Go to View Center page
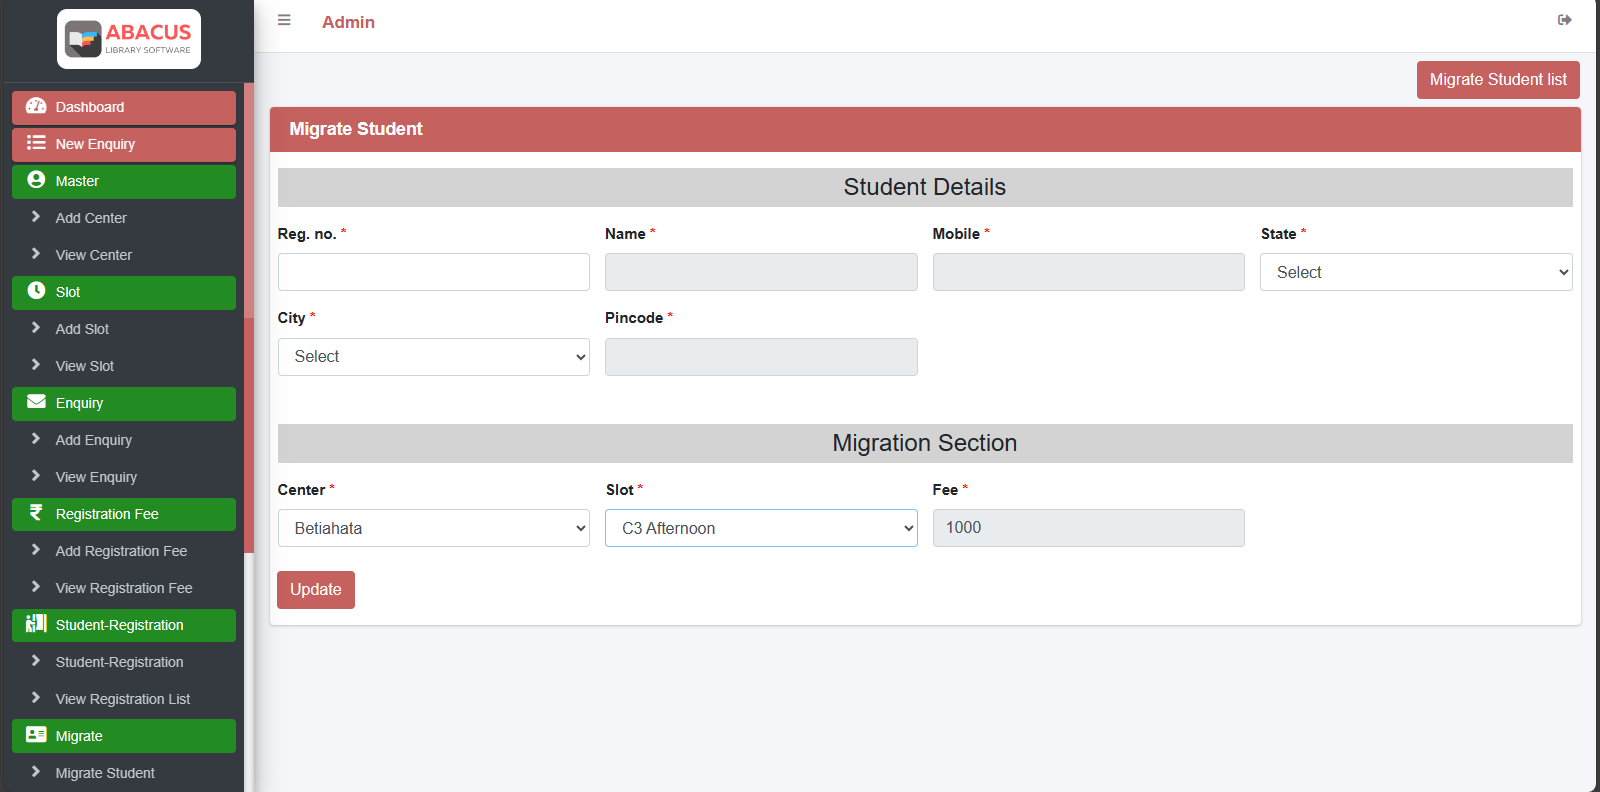This screenshot has height=792, width=1600. pyautogui.click(x=94, y=255)
